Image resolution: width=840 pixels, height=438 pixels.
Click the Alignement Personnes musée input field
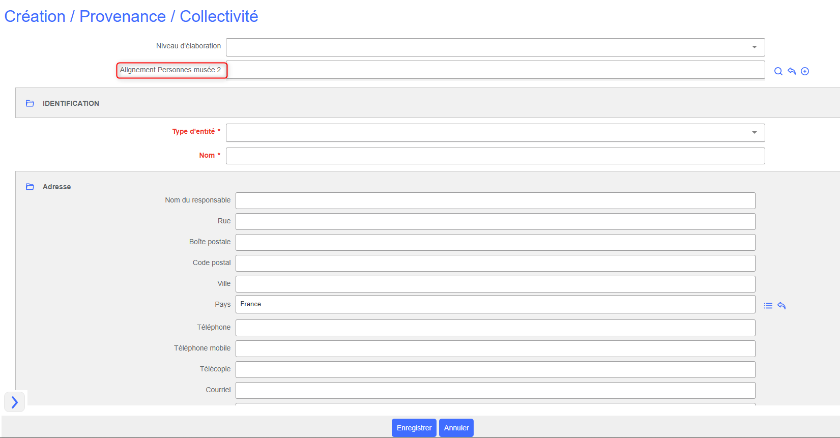tap(495, 70)
